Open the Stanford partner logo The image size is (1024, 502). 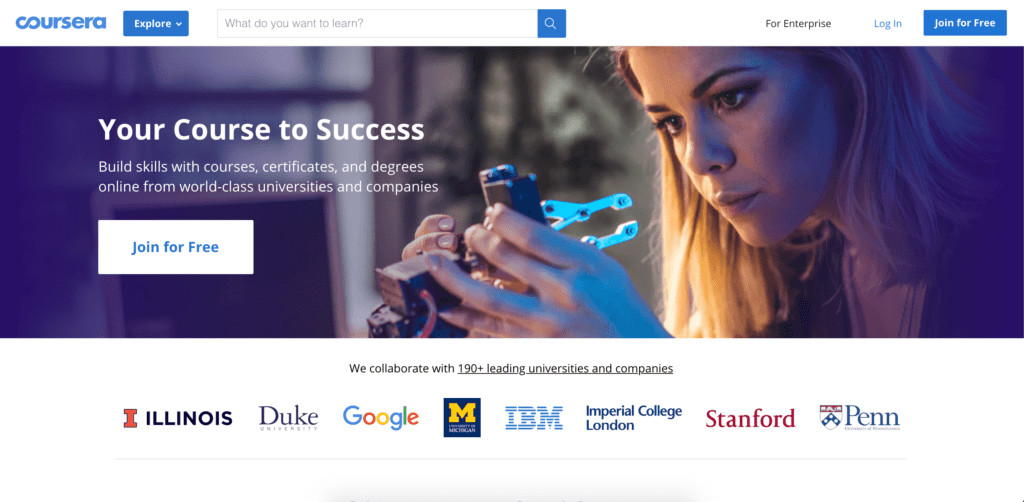[750, 418]
